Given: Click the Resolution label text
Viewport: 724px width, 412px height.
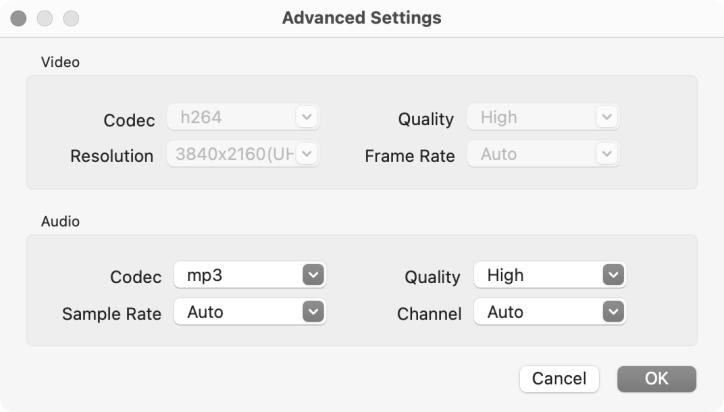Looking at the screenshot, I should coord(111,157).
